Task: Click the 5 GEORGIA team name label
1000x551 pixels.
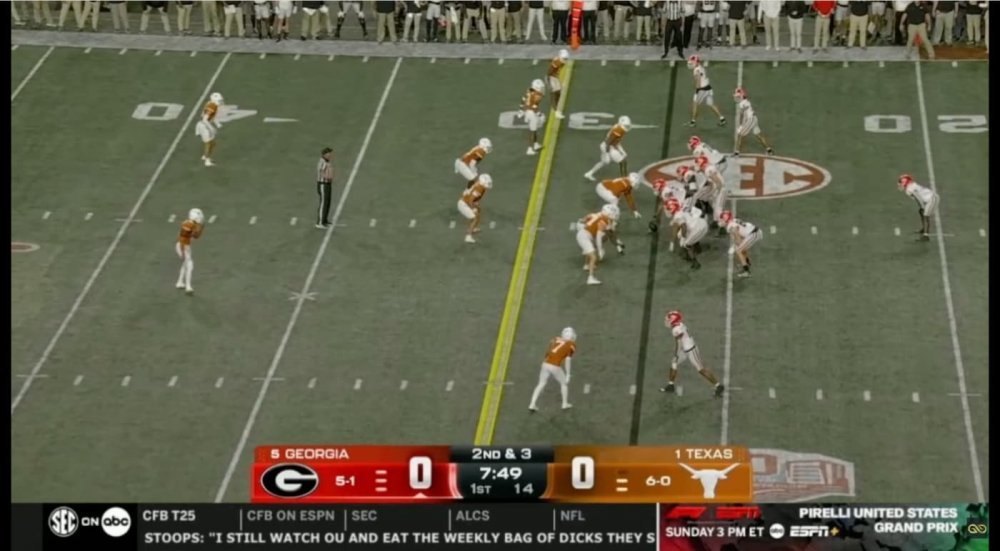Action: pyautogui.click(x=310, y=454)
